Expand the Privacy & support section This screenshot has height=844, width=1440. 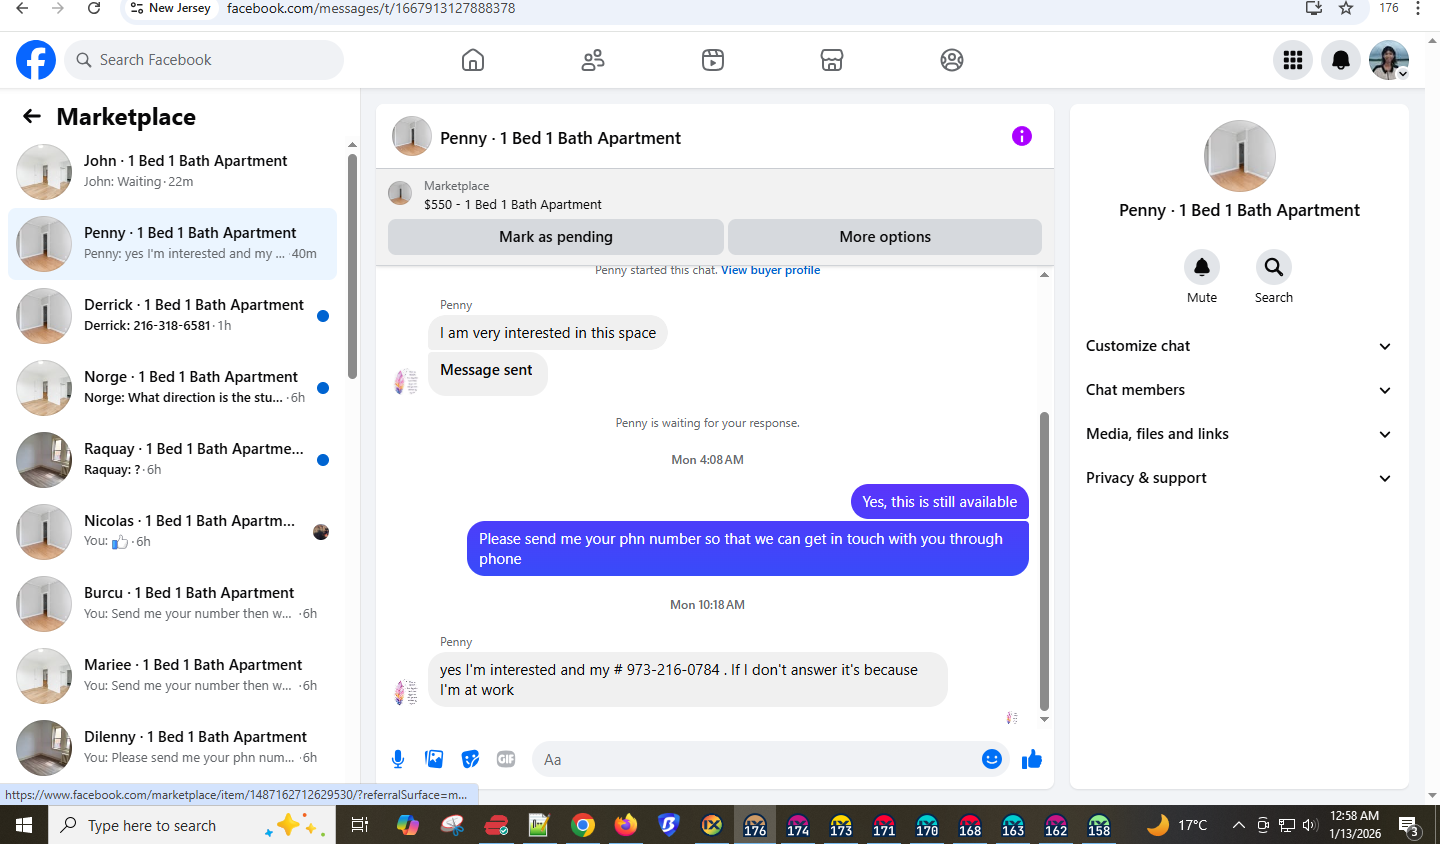(x=1239, y=478)
